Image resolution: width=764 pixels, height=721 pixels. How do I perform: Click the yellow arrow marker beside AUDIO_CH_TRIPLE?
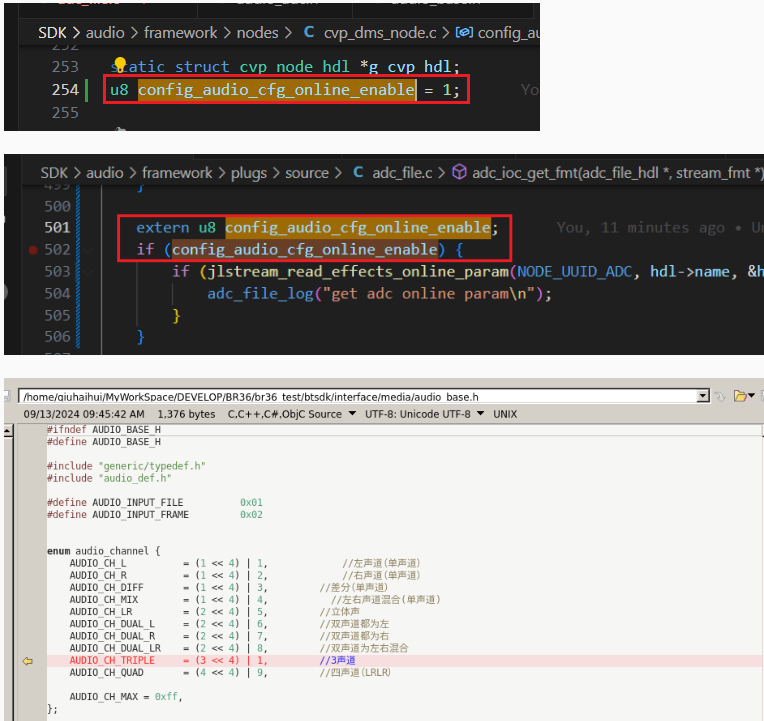[28, 661]
